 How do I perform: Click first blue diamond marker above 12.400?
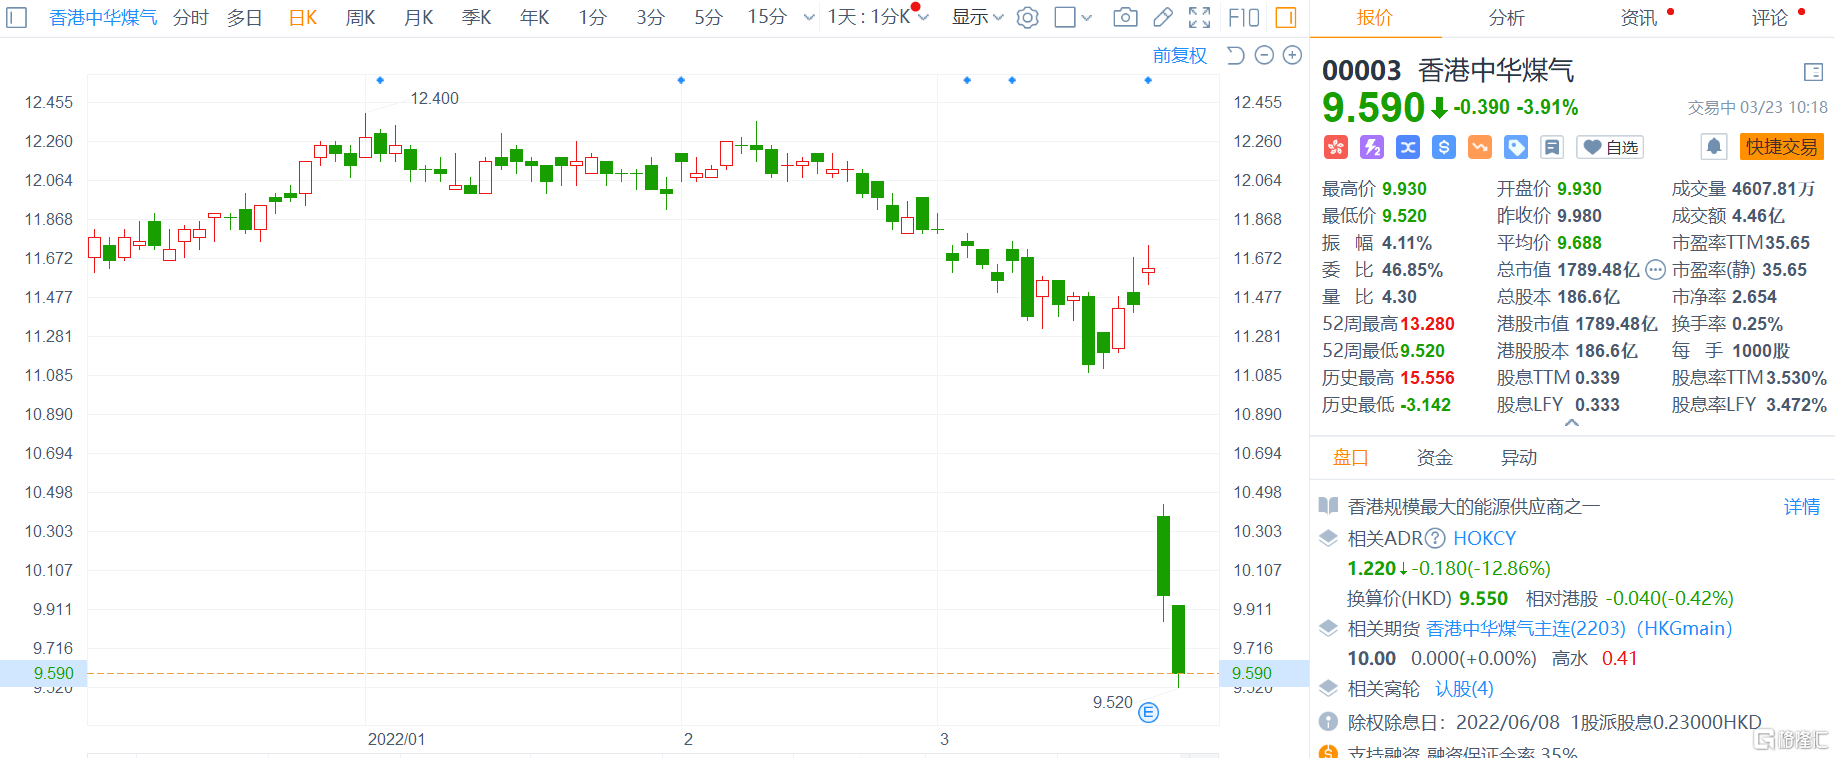(x=380, y=80)
